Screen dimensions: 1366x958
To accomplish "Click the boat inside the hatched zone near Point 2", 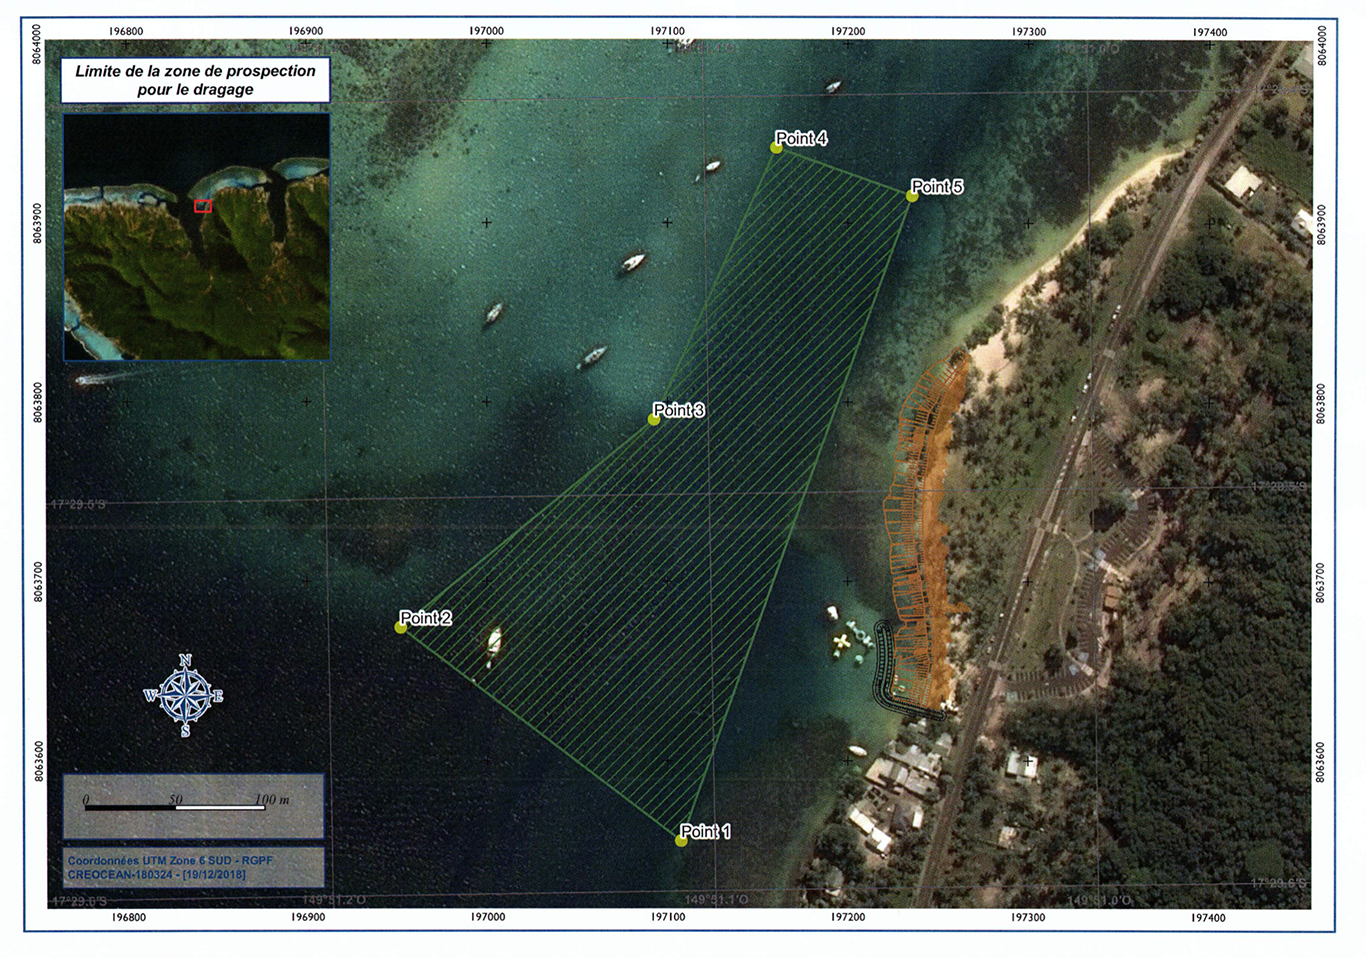I will click(493, 640).
